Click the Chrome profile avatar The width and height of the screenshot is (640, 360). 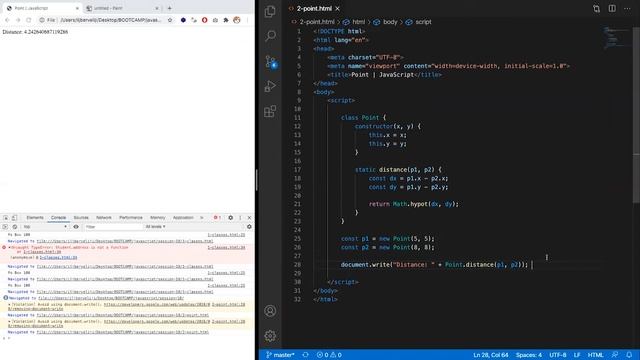point(237,20)
